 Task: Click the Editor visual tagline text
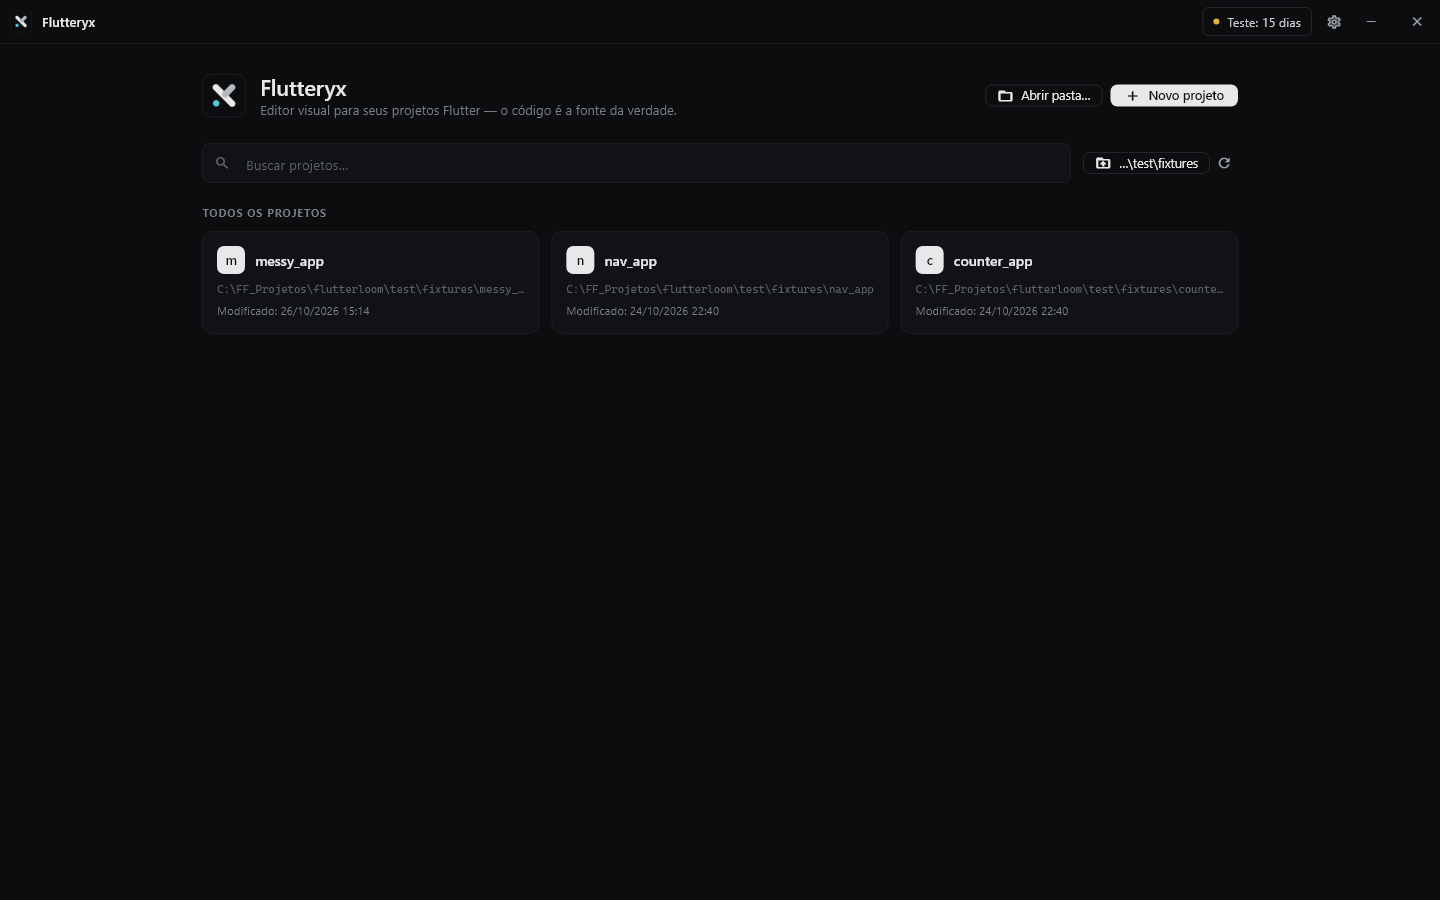point(468,111)
